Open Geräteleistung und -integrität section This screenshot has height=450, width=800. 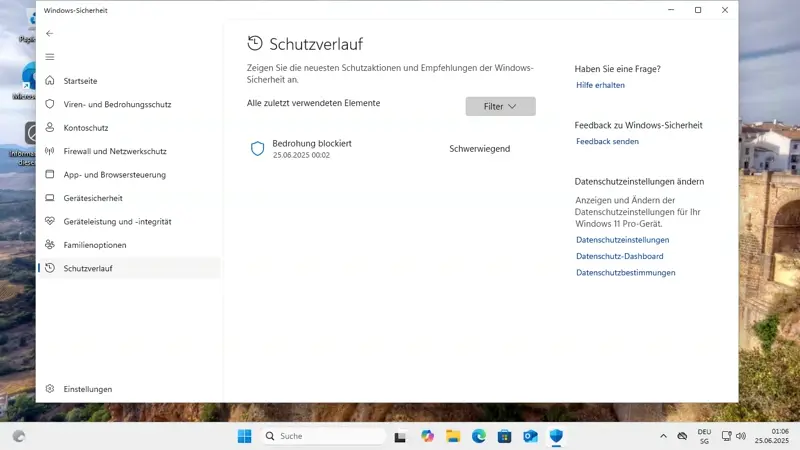(x=129, y=221)
